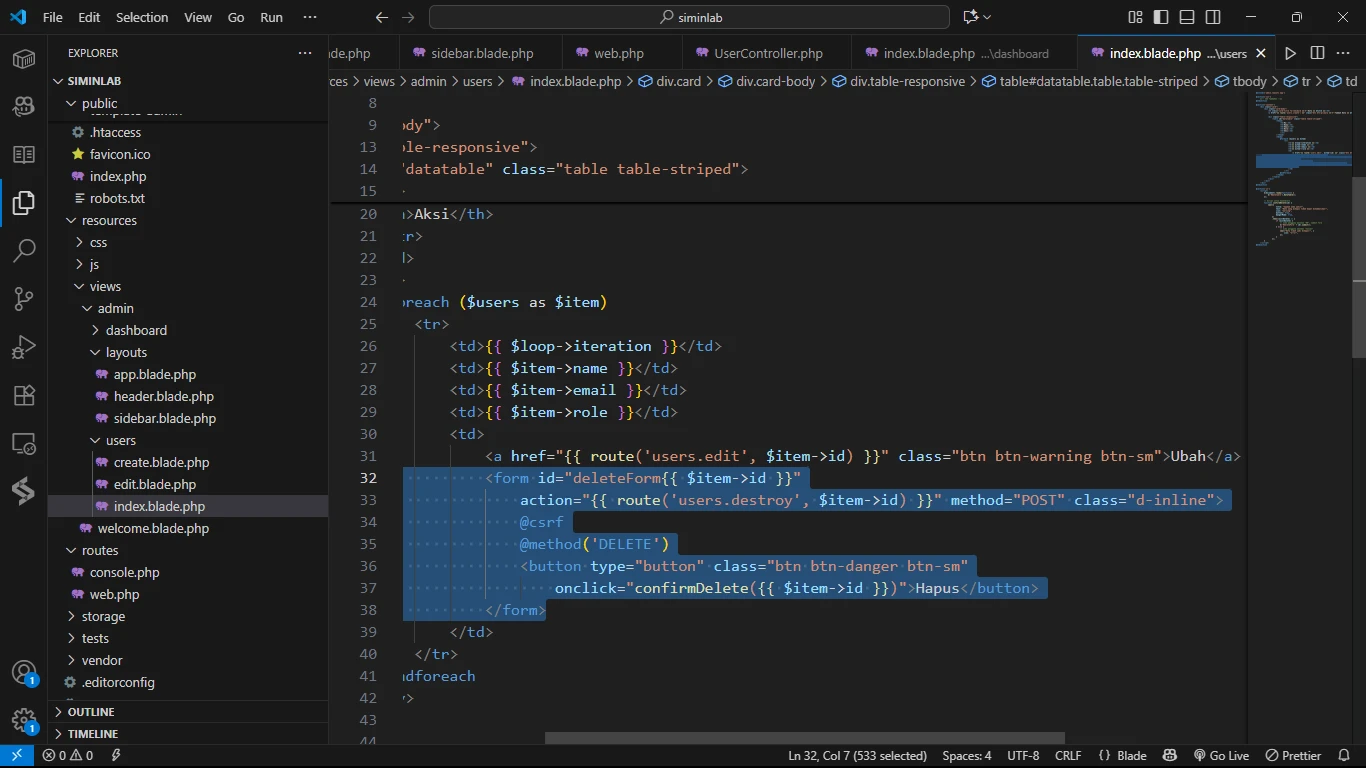Open the Run and Debug view
1366x768 pixels.
coord(24,347)
